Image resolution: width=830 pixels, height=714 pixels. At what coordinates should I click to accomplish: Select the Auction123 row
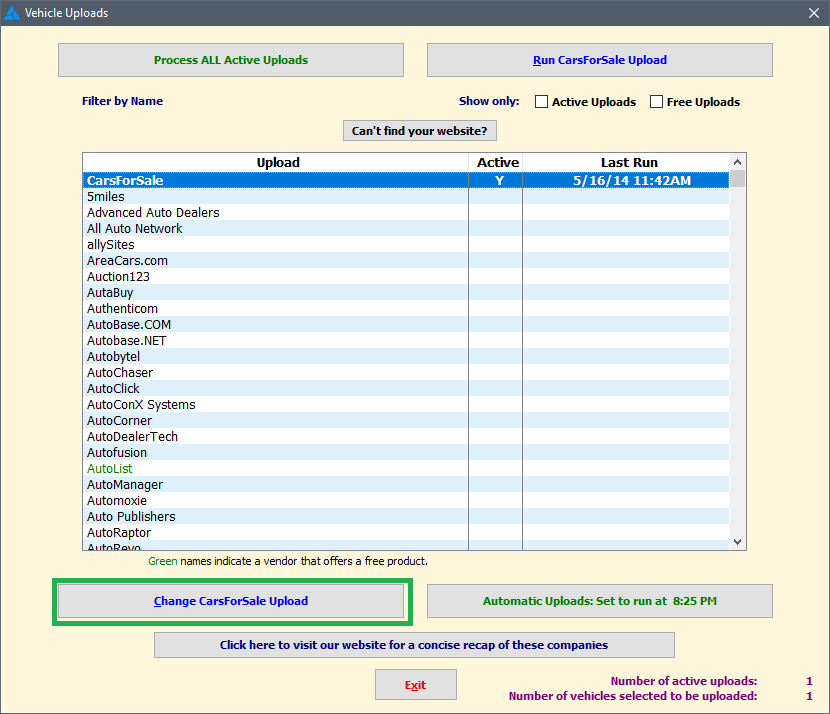[x=406, y=276]
